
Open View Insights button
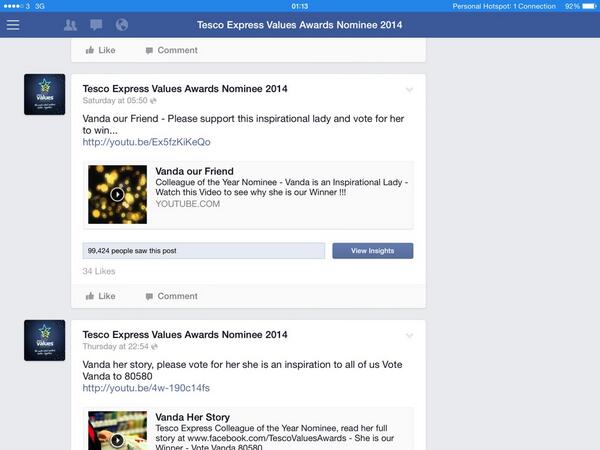pos(373,251)
